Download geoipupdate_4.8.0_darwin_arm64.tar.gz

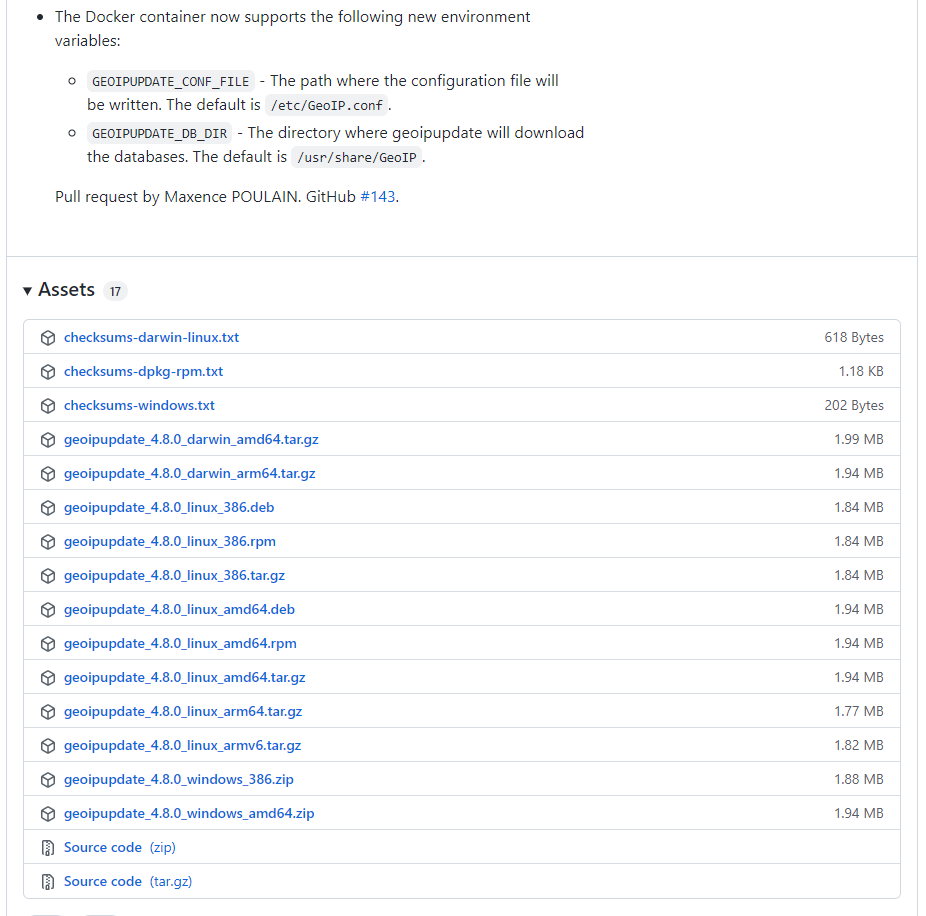pos(190,473)
